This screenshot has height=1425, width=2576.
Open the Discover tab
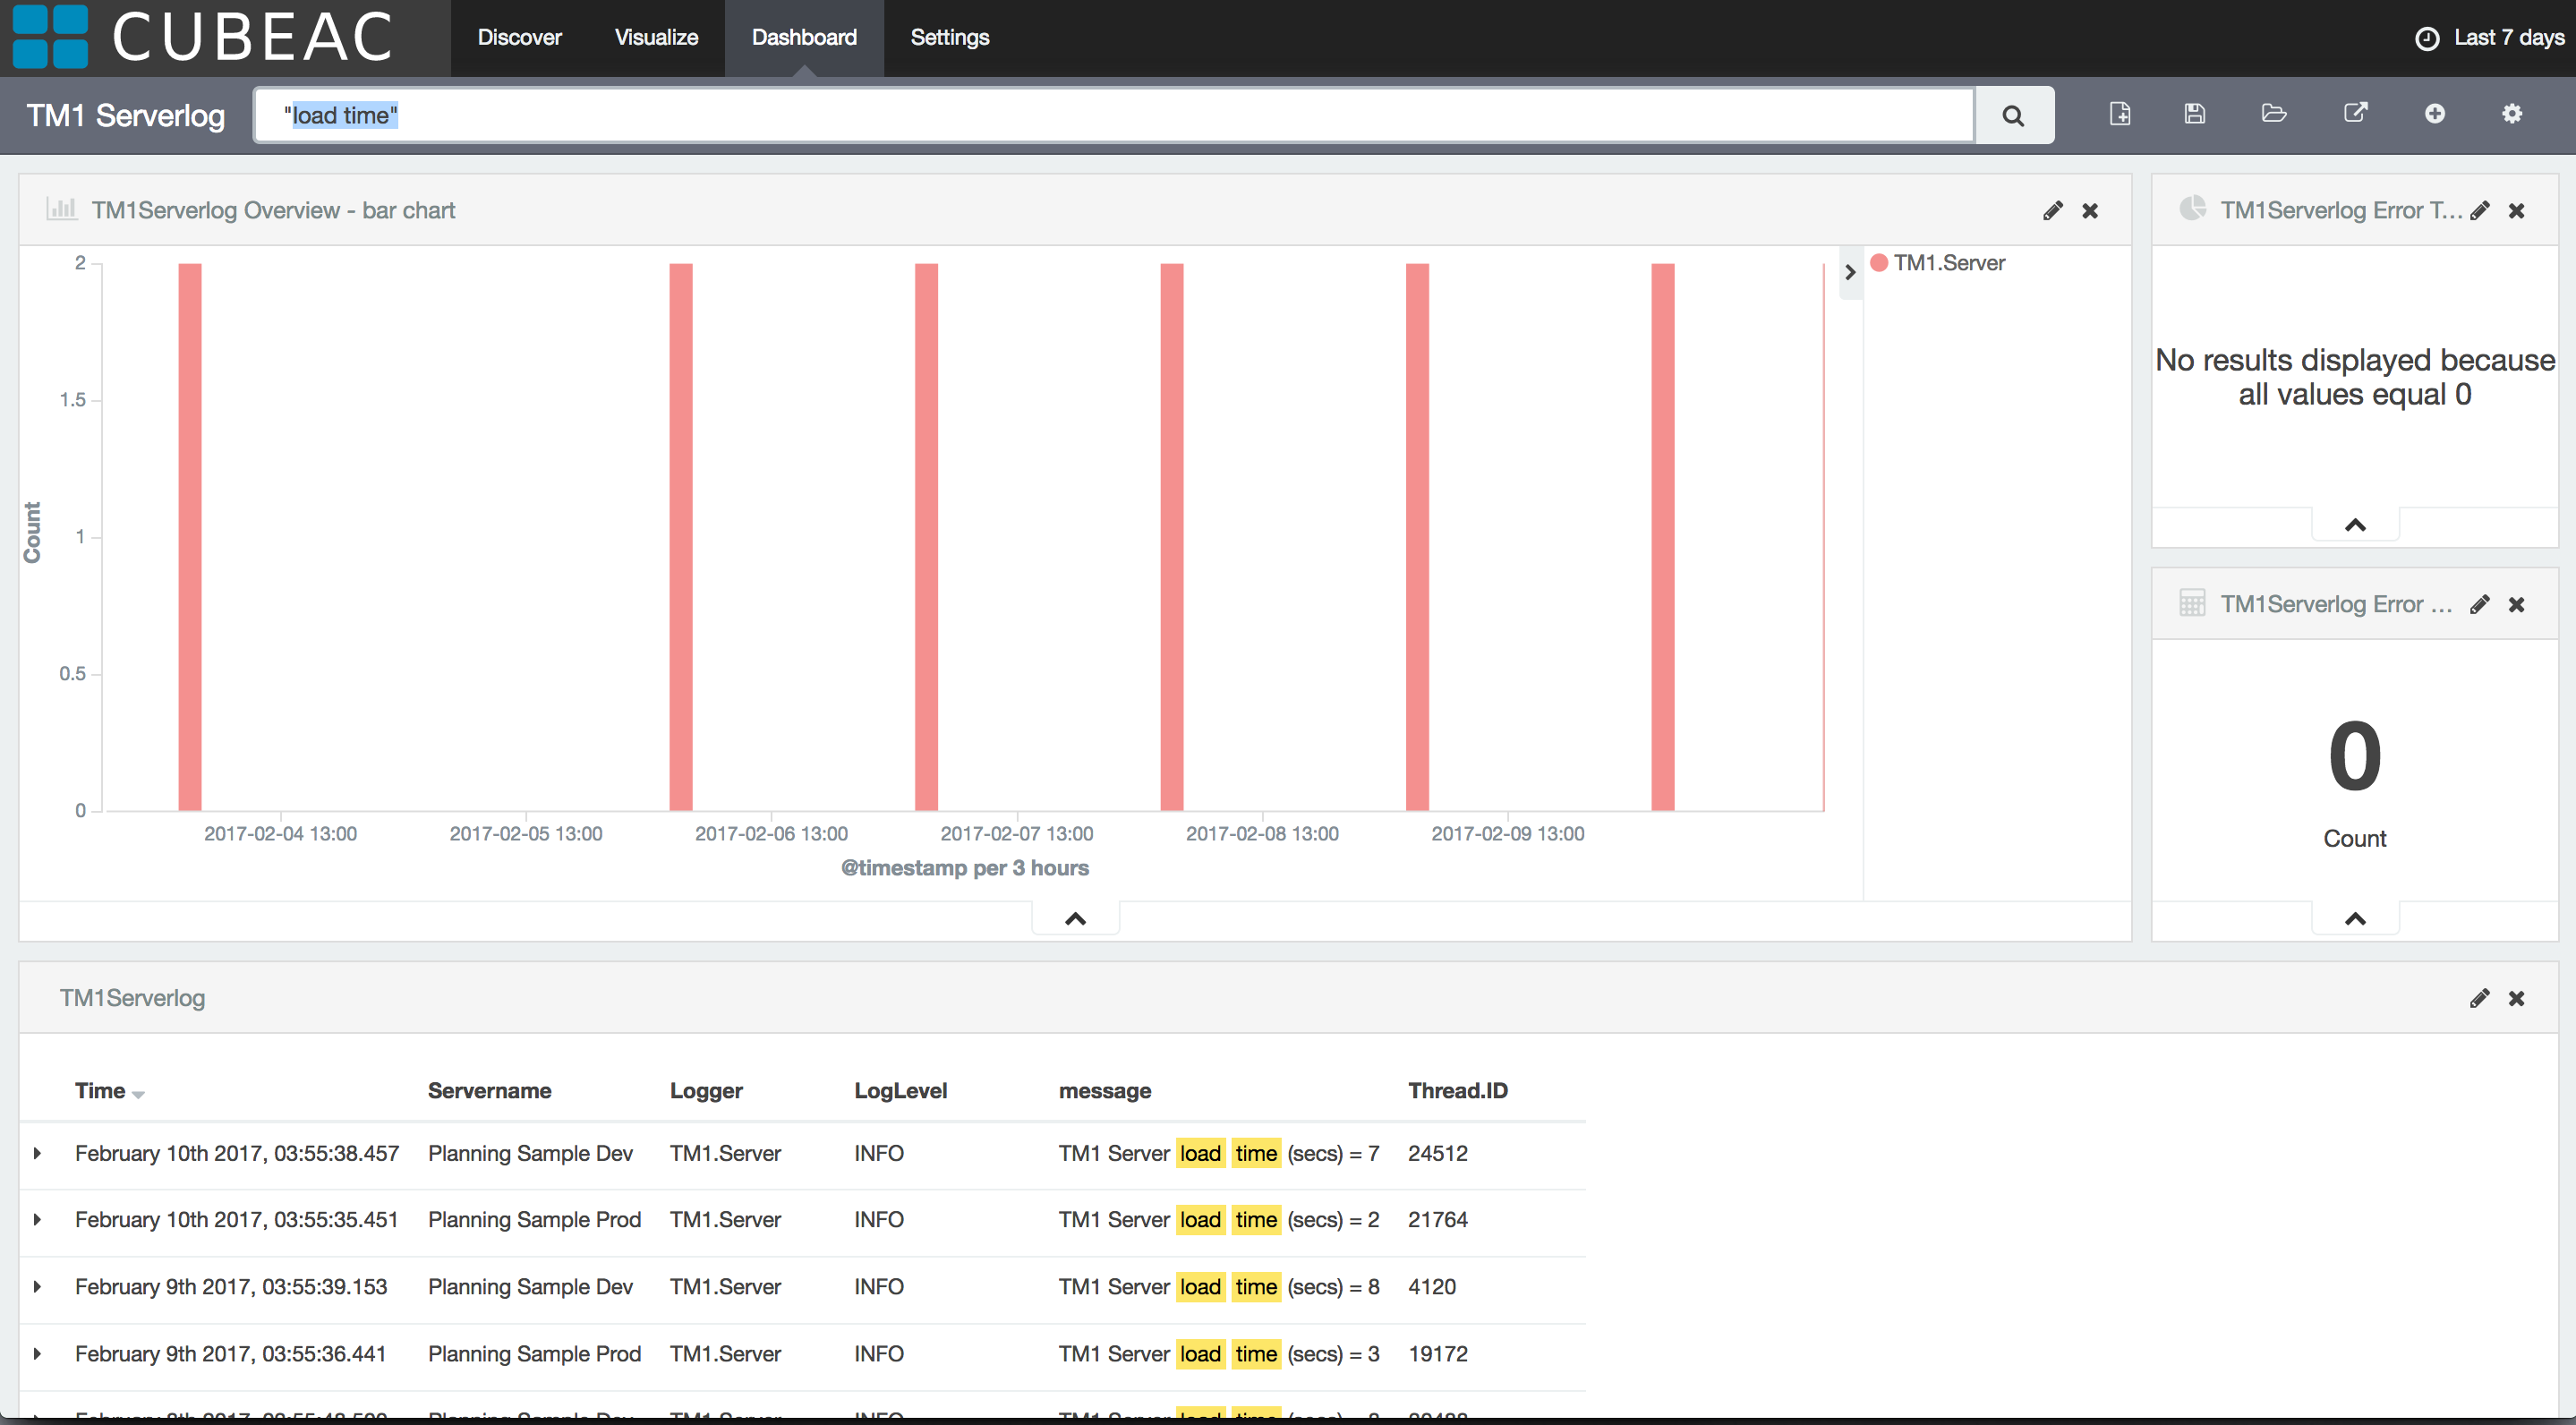click(x=519, y=37)
